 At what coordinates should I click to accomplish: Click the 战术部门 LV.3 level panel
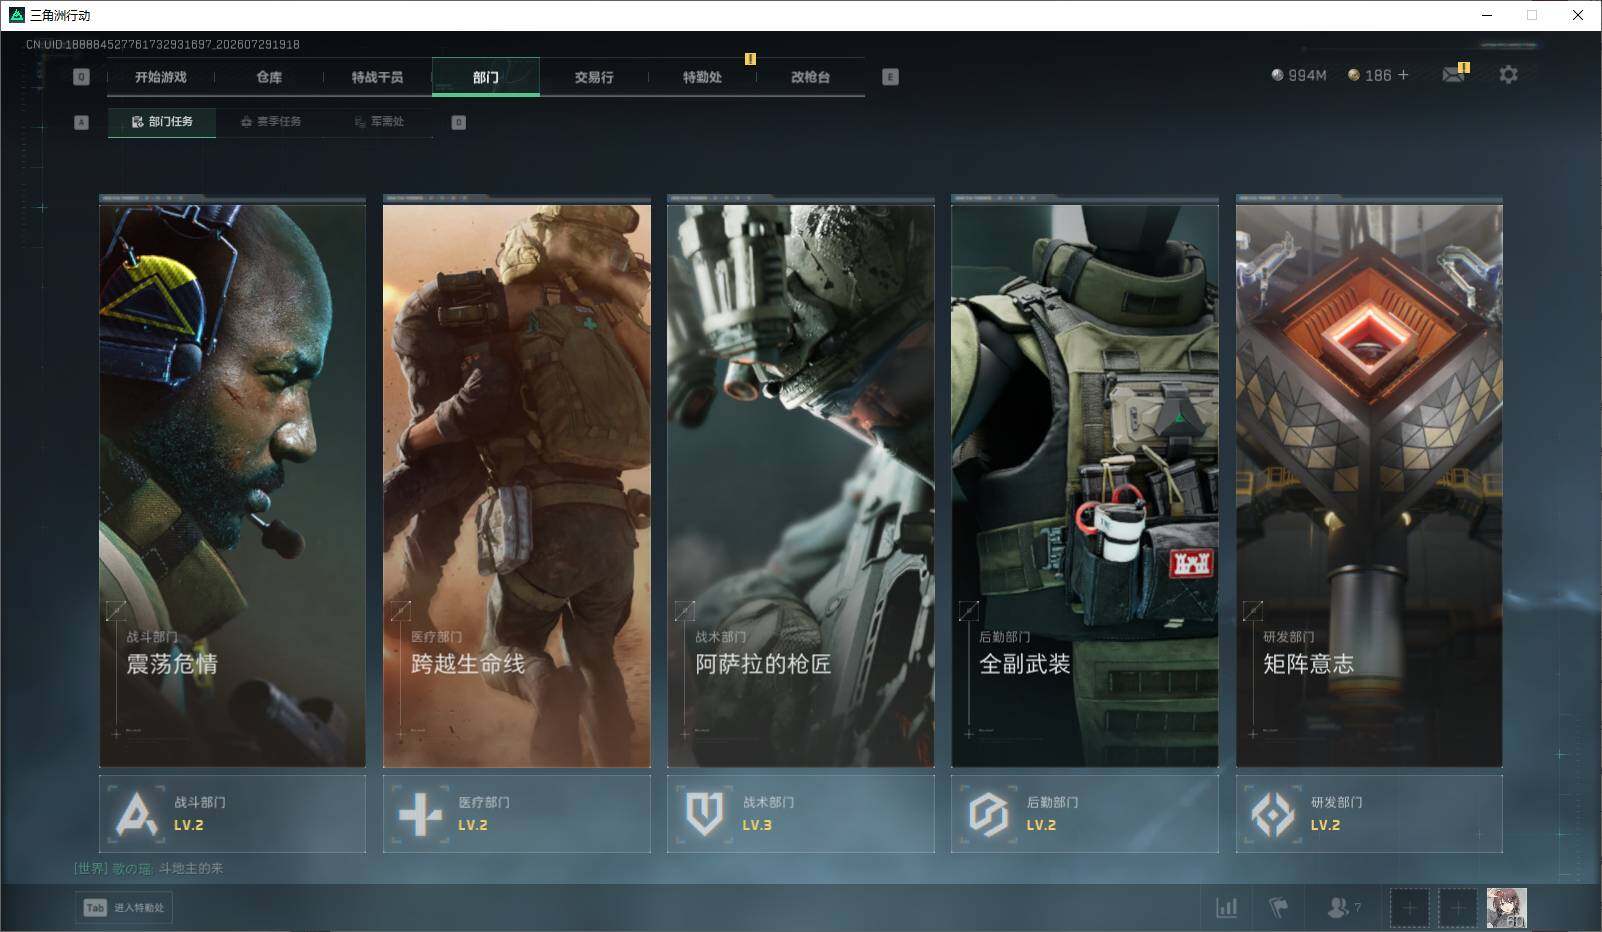coord(801,814)
